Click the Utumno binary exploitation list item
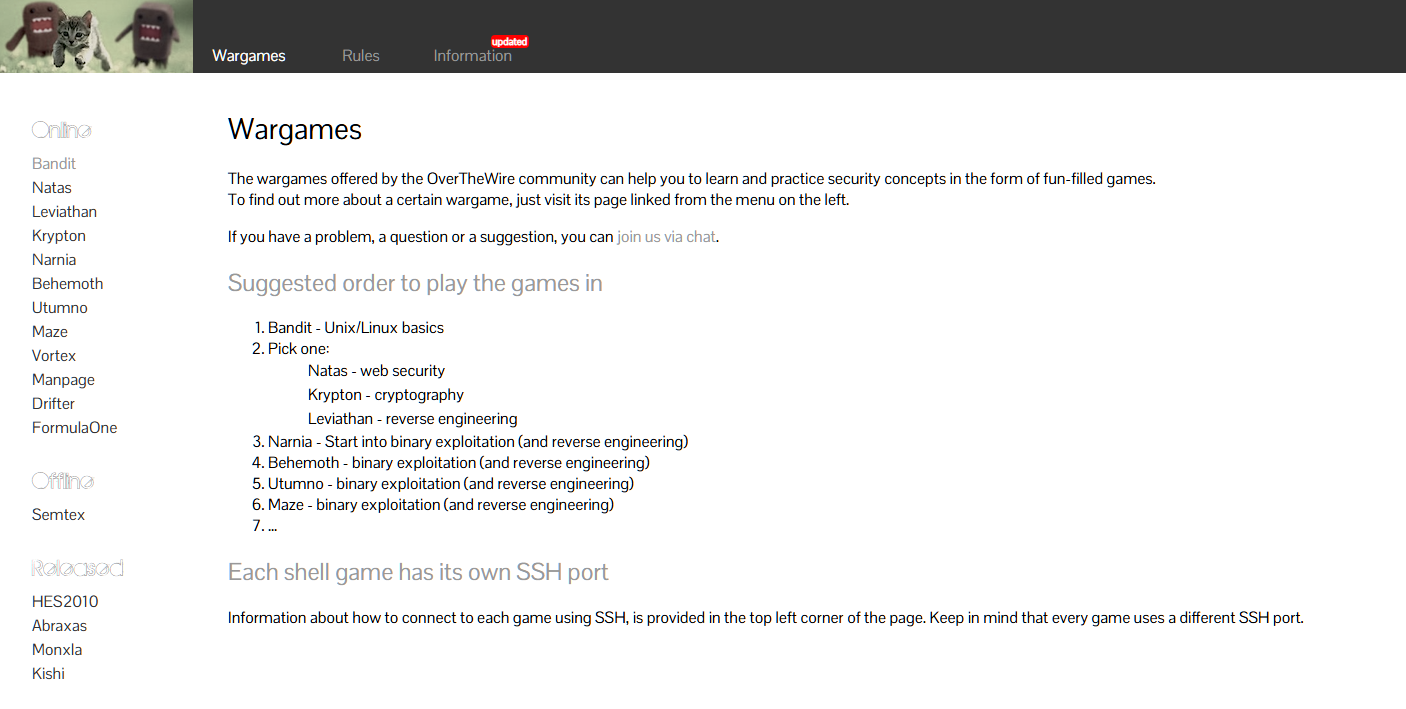Screen dimensions: 1406x709 (451, 484)
